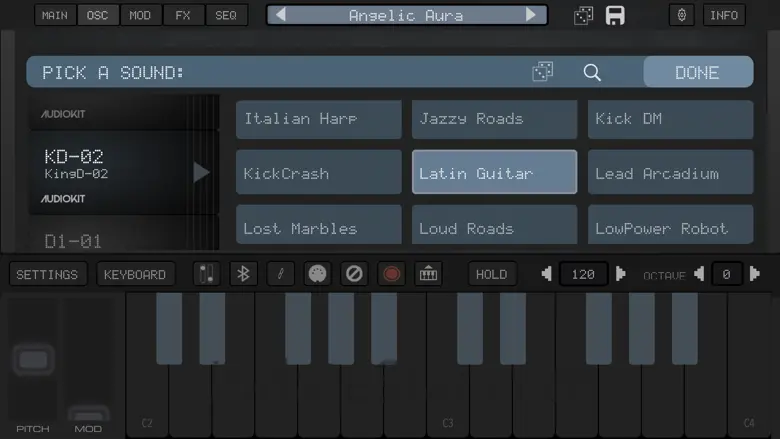Select the Italian Harp sound
The width and height of the screenshot is (780, 439).
[x=319, y=119]
